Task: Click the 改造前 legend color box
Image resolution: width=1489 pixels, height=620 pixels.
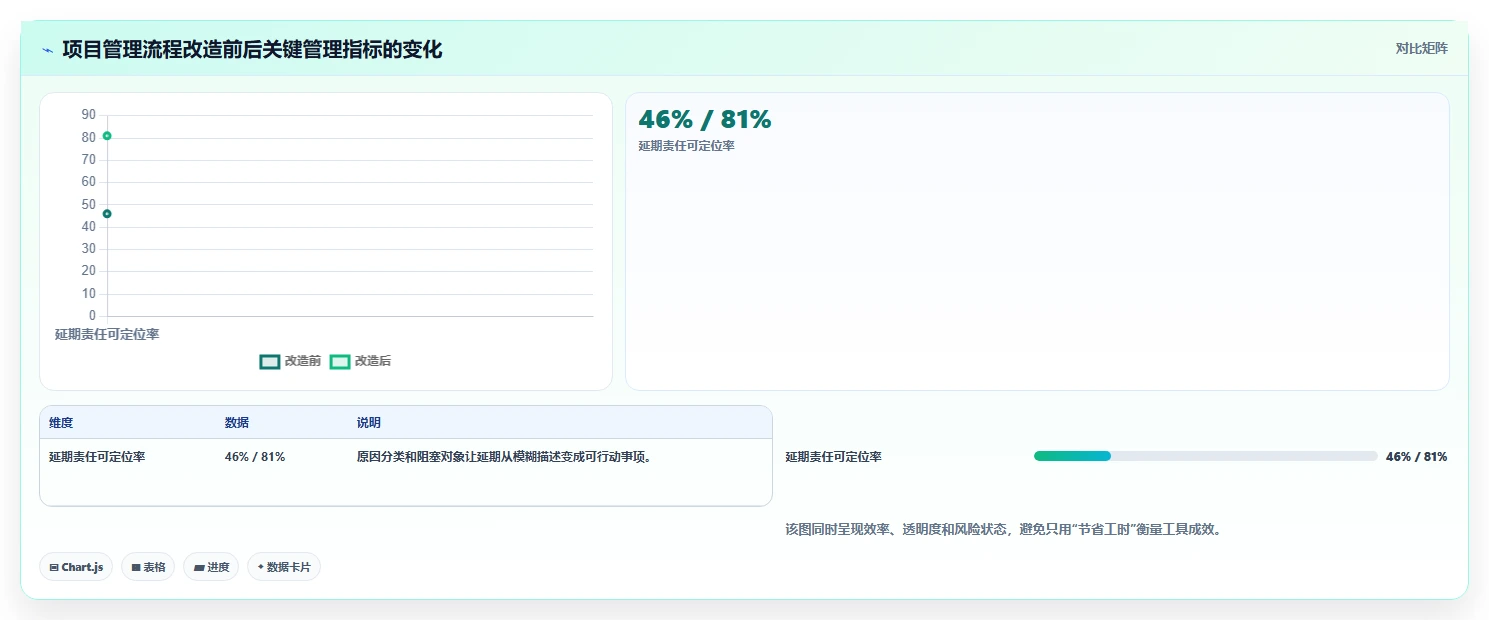Action: pyautogui.click(x=269, y=361)
